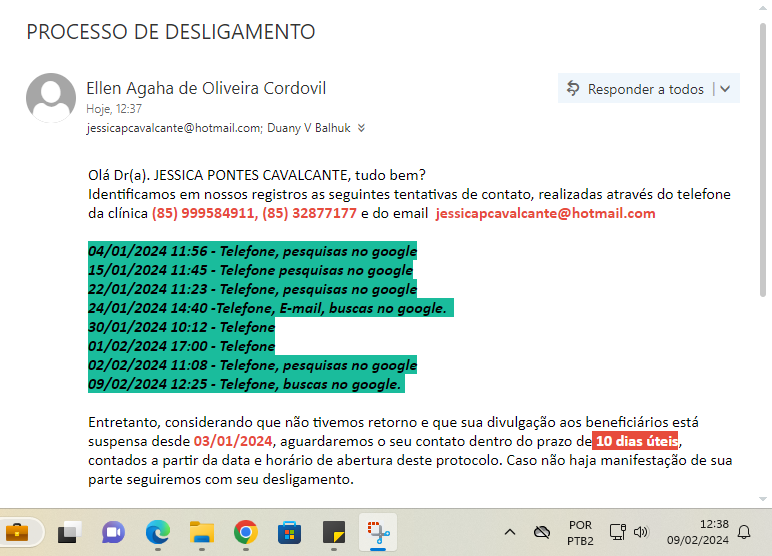
Task: Click the cloud sync status tray icon
Action: click(x=542, y=532)
